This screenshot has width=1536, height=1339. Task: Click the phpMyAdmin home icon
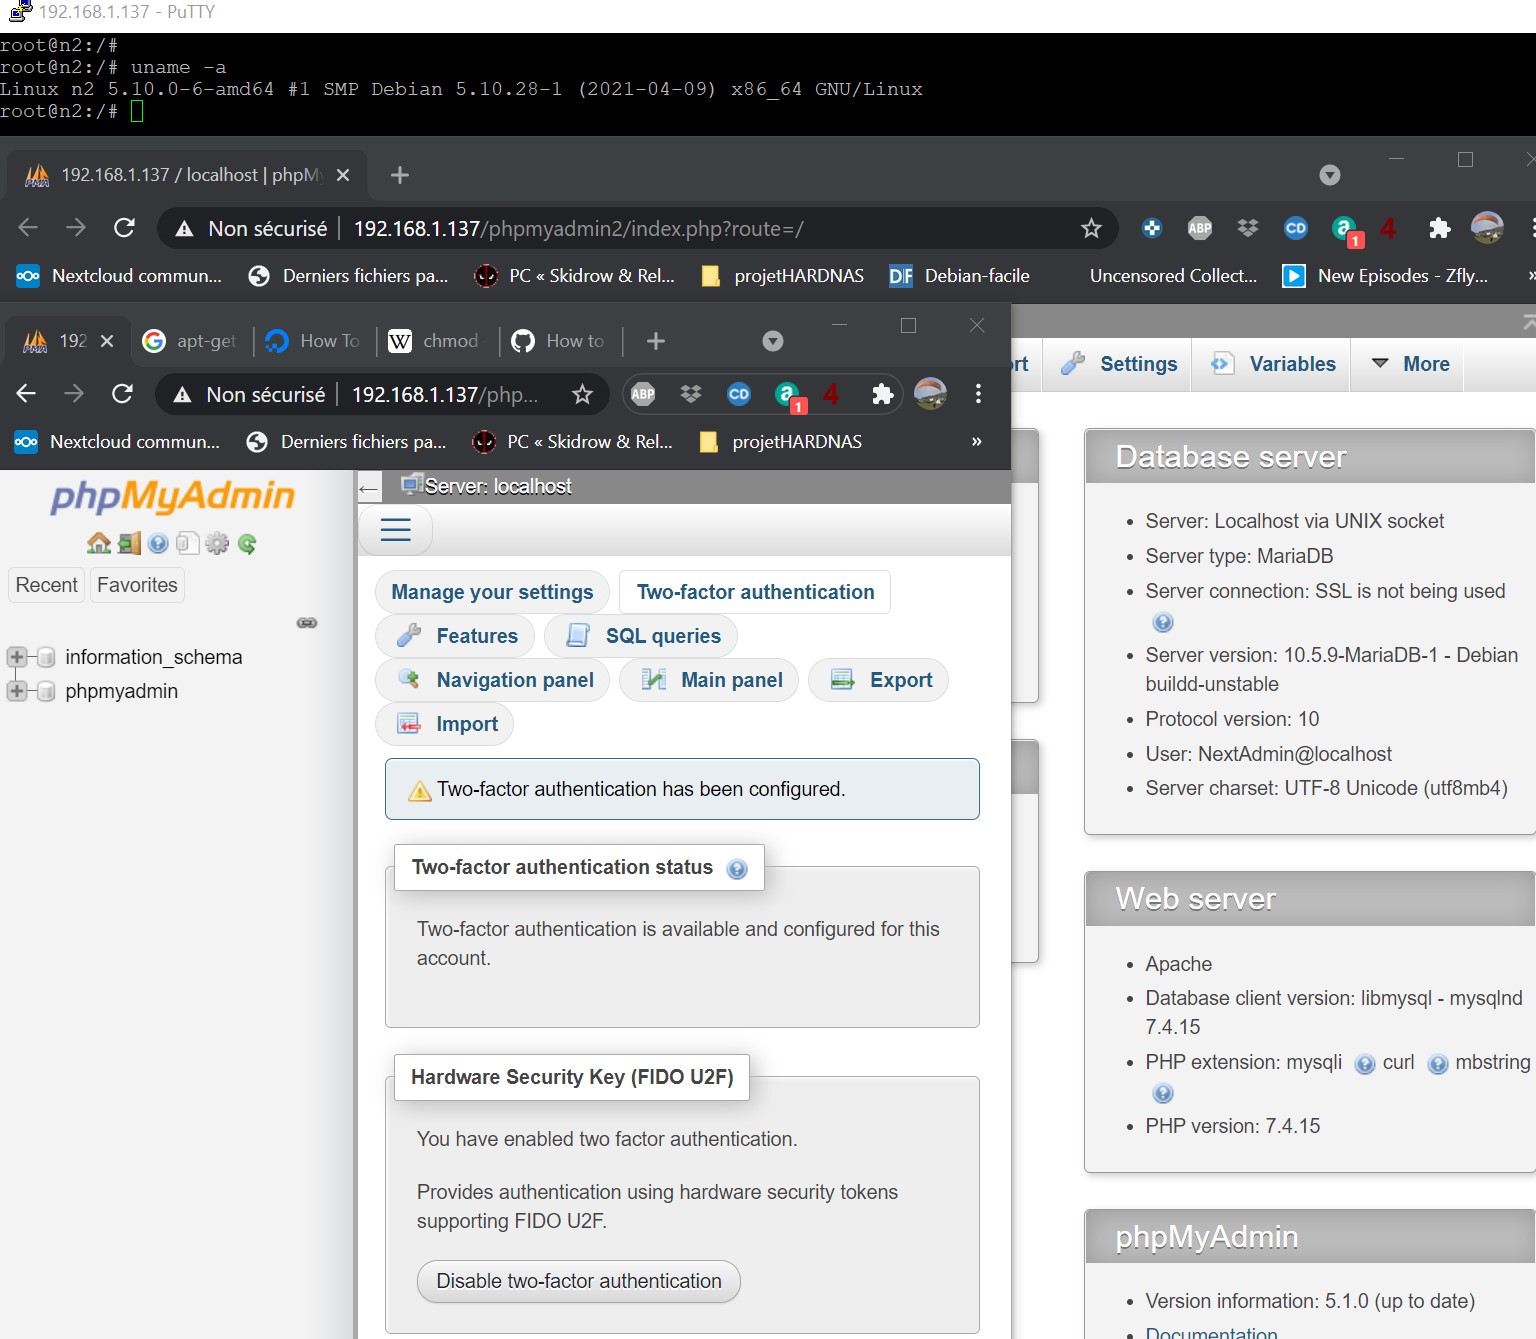97,543
